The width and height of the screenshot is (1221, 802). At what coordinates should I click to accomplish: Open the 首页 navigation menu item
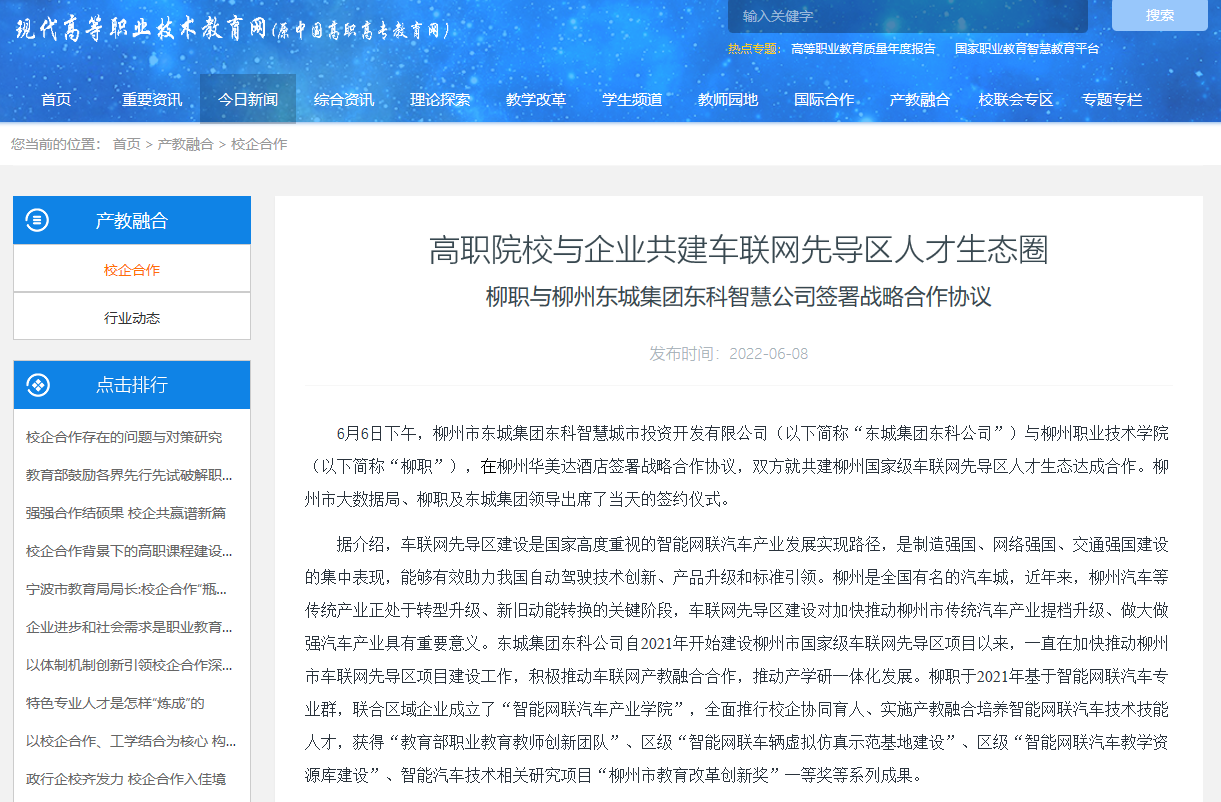pyautogui.click(x=56, y=100)
